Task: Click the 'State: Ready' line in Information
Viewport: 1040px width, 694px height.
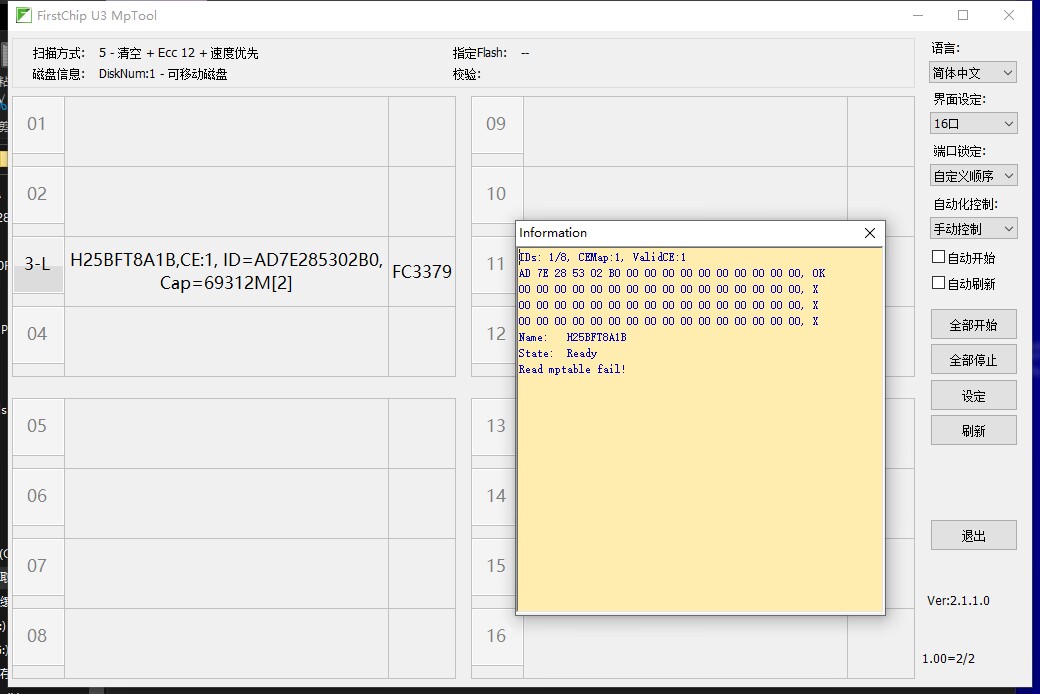Action: [558, 354]
